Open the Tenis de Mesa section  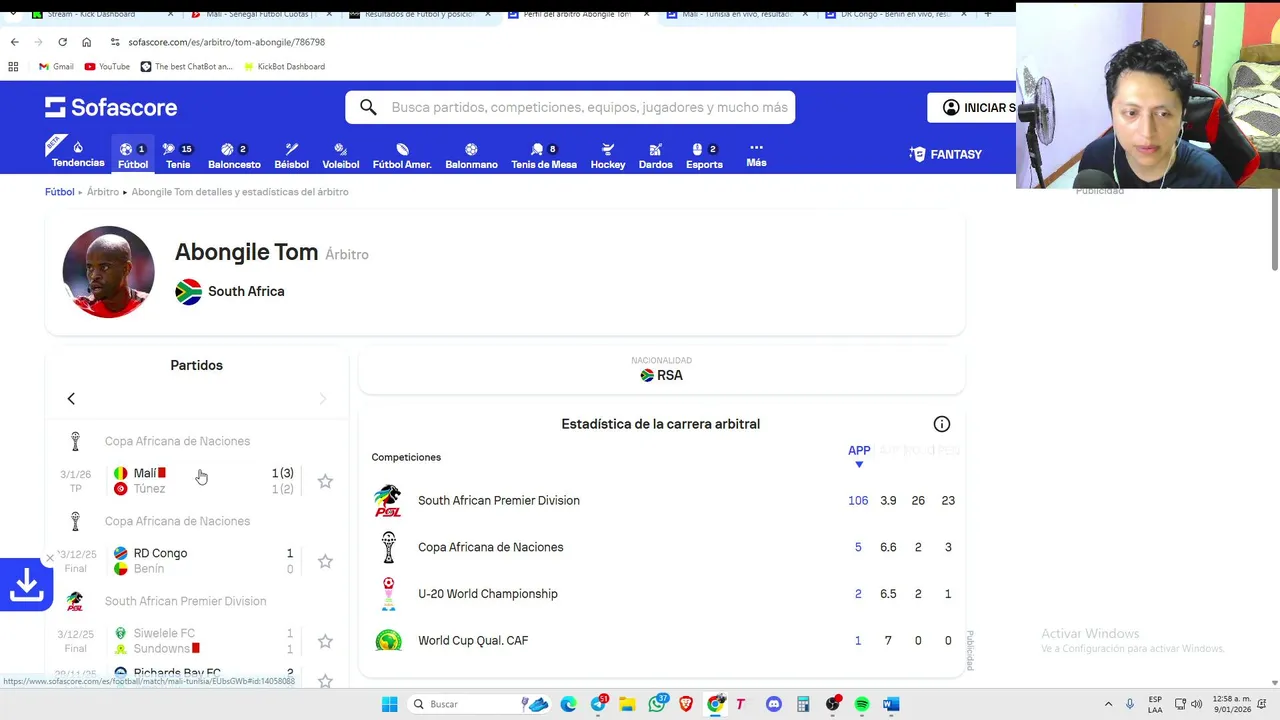[x=544, y=155]
